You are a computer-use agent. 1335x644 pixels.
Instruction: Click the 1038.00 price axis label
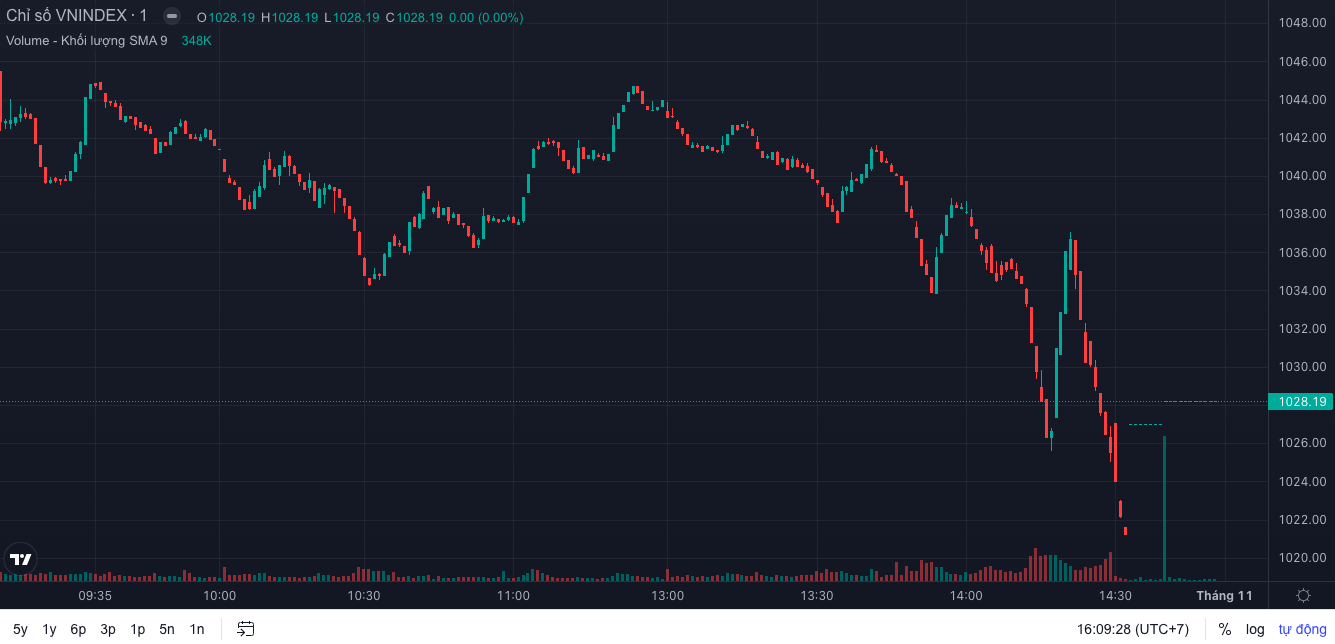1302,214
